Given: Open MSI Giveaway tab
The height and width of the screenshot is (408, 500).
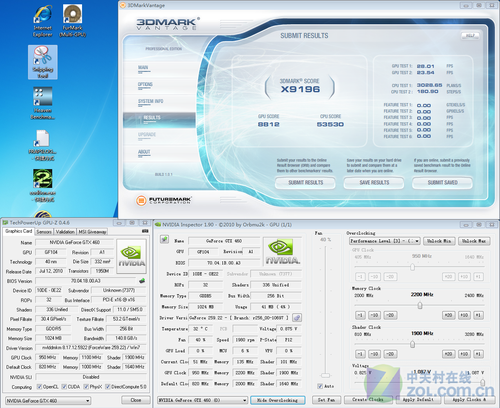Looking at the screenshot, I should pyautogui.click(x=92, y=232).
